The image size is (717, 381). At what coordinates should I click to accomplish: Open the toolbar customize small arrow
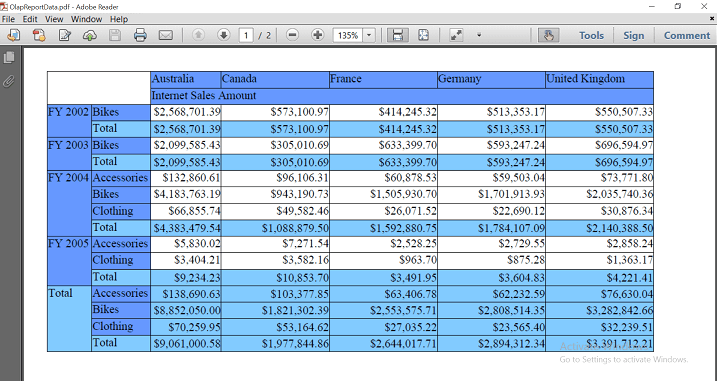pos(479,35)
